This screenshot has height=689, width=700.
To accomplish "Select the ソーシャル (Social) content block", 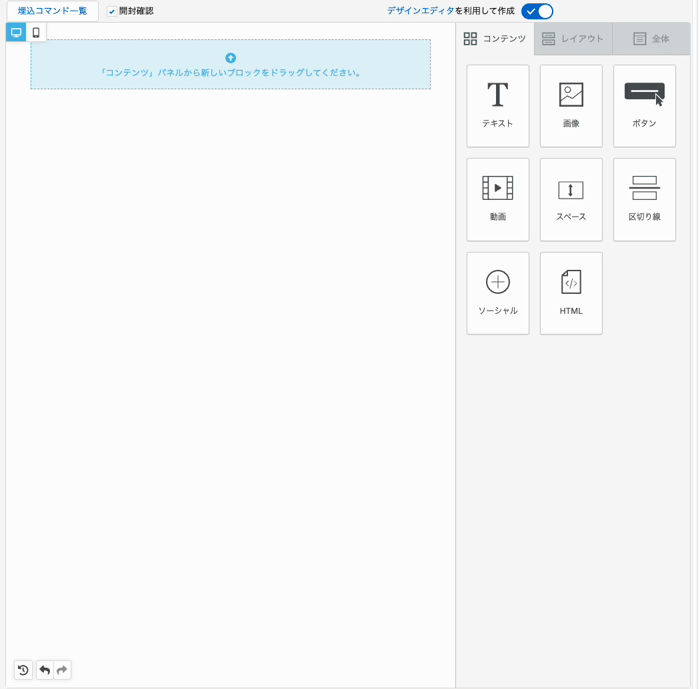I will [497, 293].
